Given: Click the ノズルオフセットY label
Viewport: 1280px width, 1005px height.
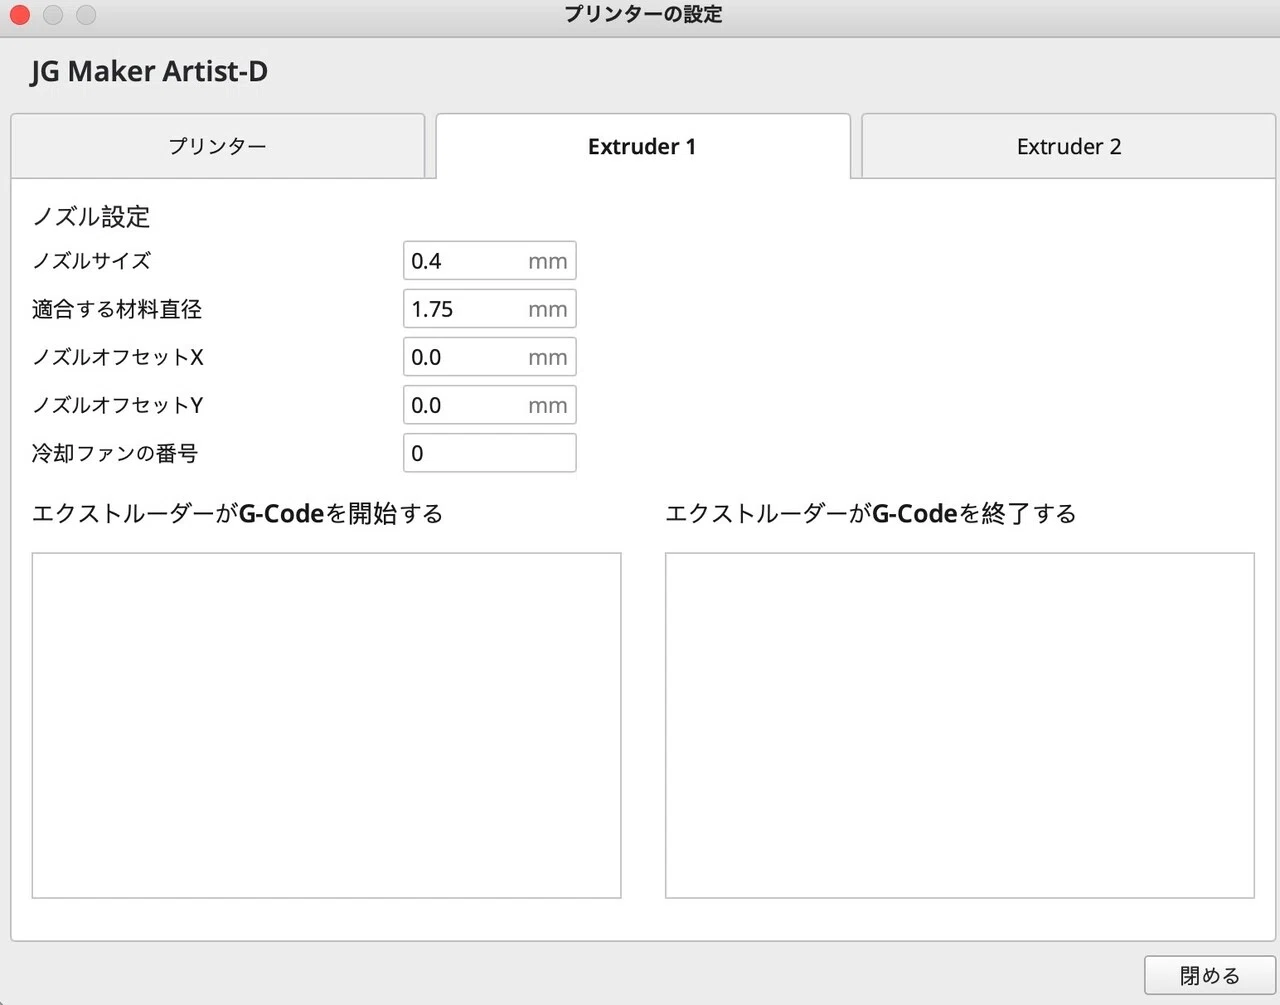Looking at the screenshot, I should click(118, 405).
